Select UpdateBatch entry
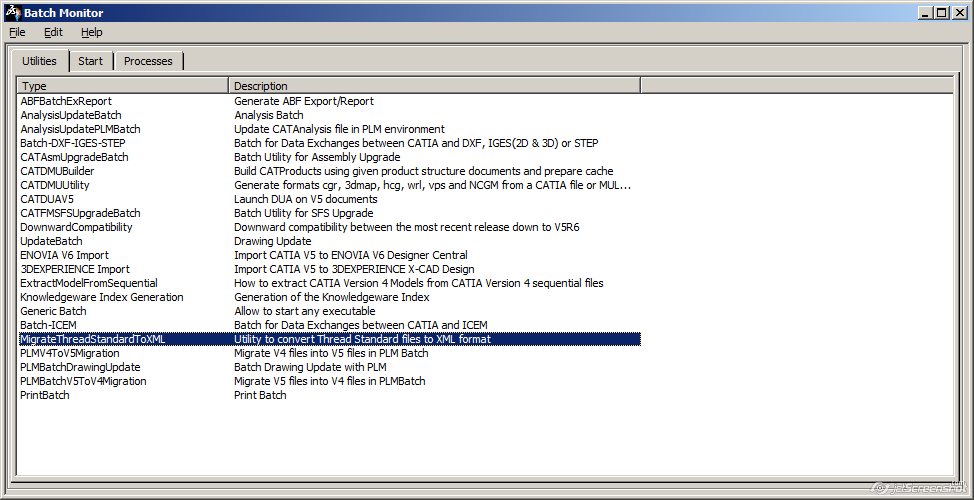The height and width of the screenshot is (500, 974). tap(51, 241)
